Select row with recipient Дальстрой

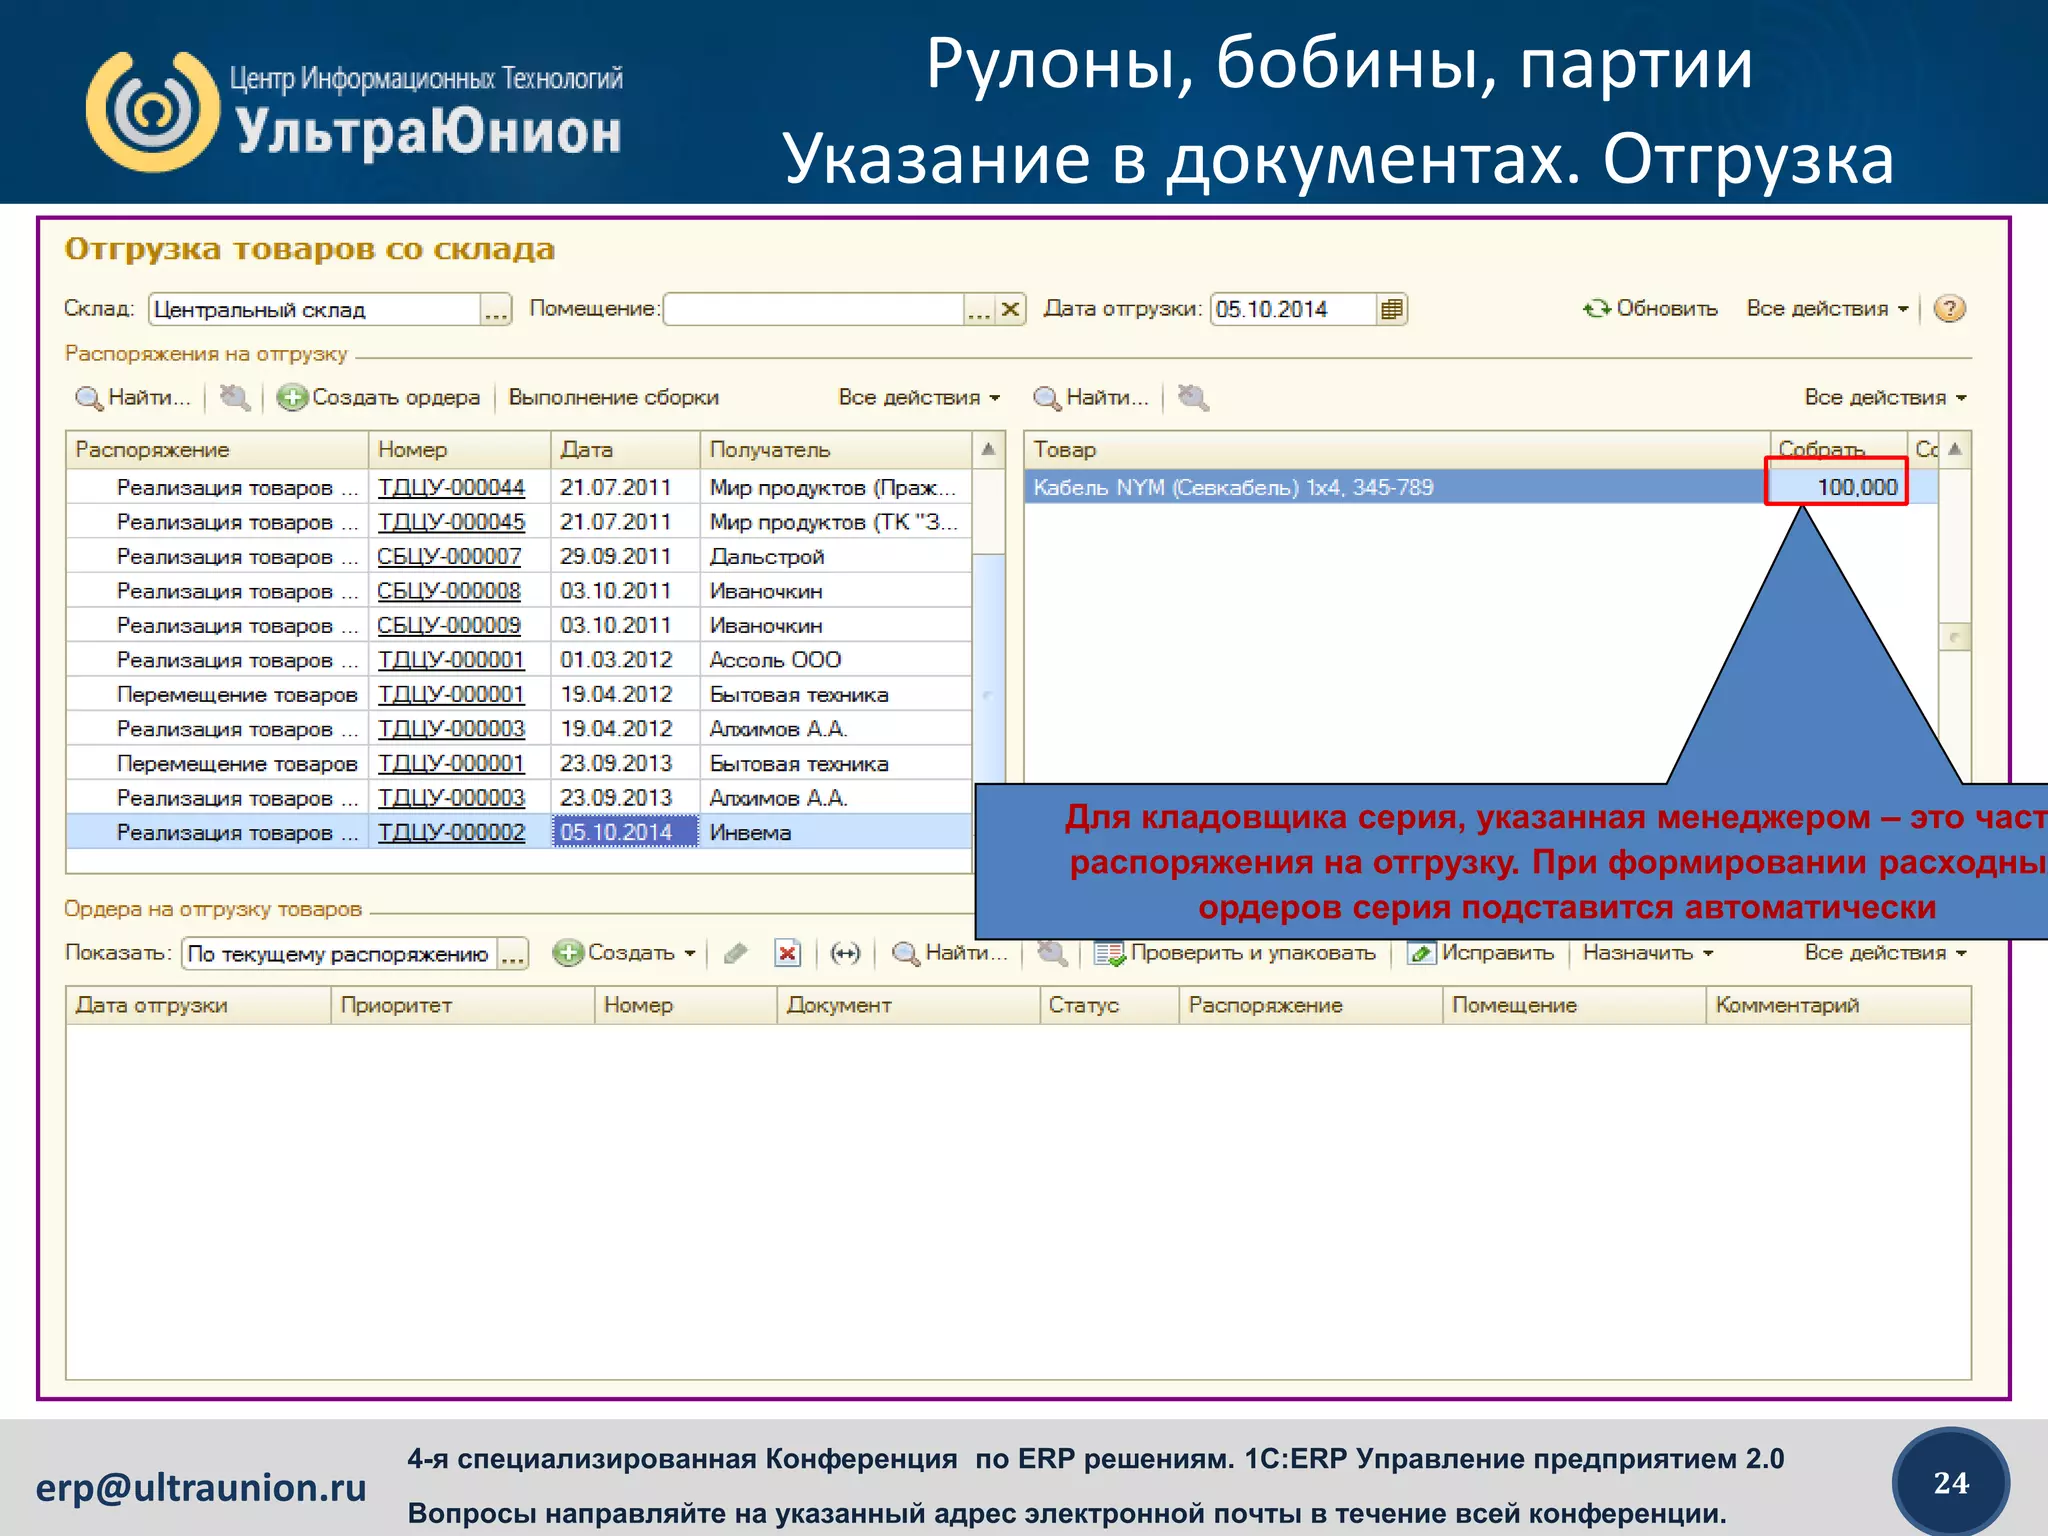tap(519, 557)
